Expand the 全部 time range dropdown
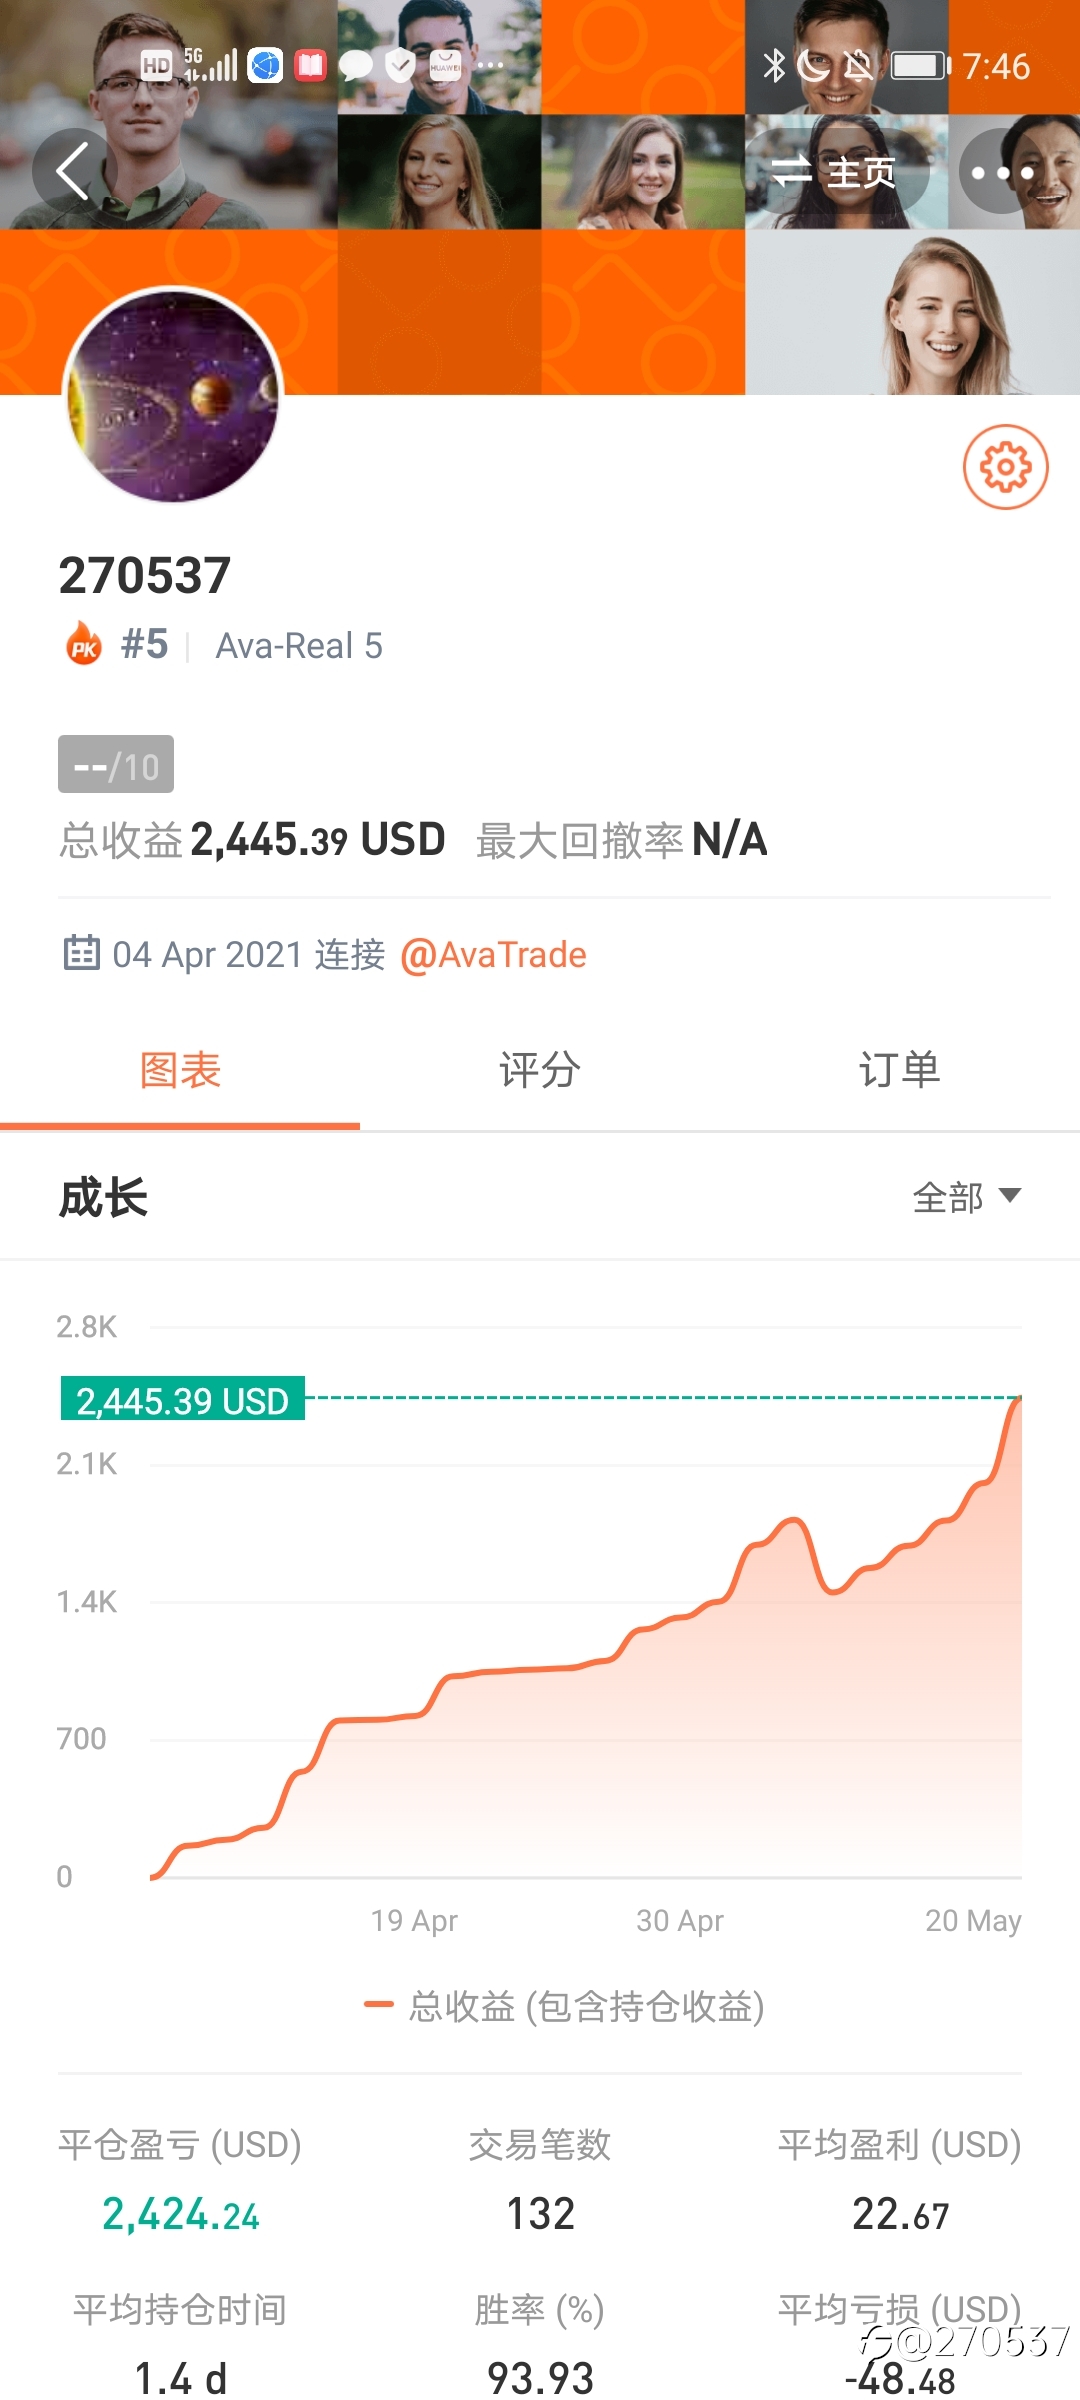This screenshot has width=1080, height=2400. [966, 1197]
